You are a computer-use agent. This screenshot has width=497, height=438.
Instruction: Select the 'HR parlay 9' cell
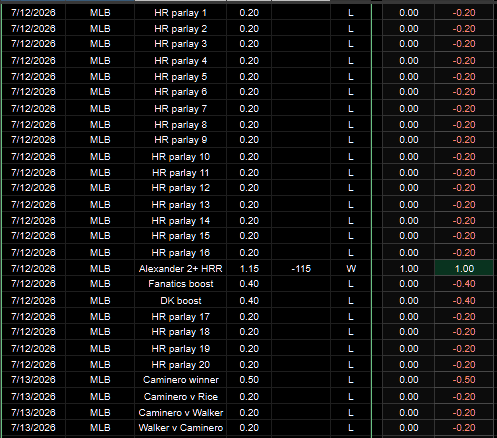pos(180,140)
